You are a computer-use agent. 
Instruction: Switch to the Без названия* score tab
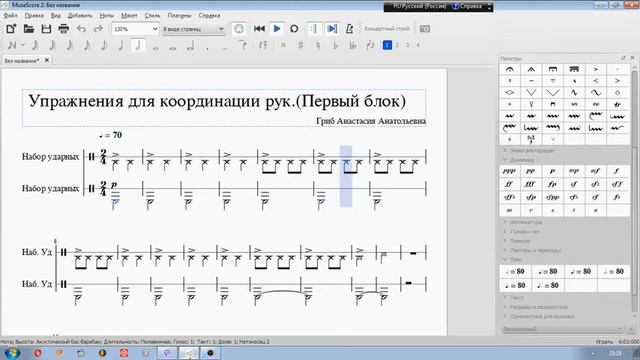22,60
